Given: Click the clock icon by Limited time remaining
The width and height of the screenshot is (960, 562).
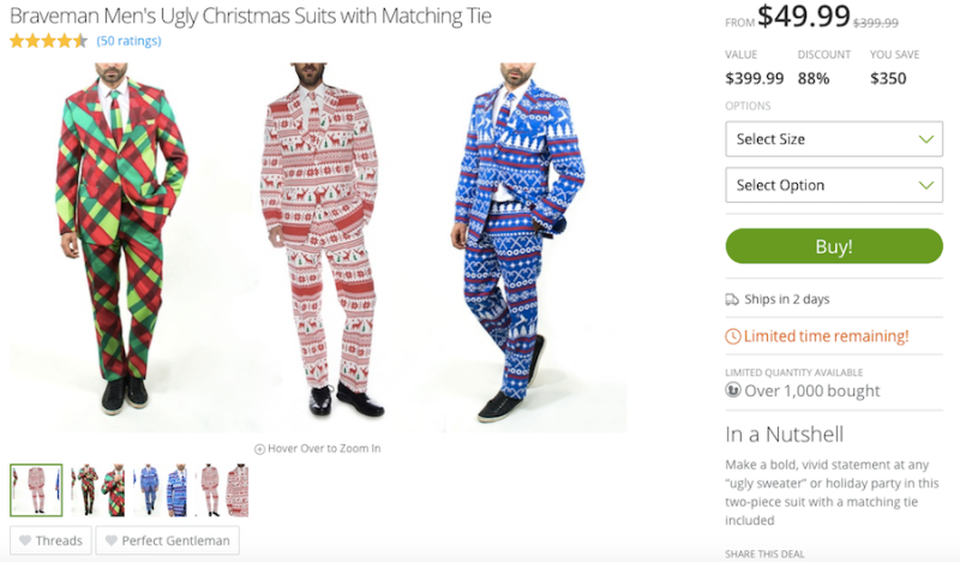Looking at the screenshot, I should [733, 337].
